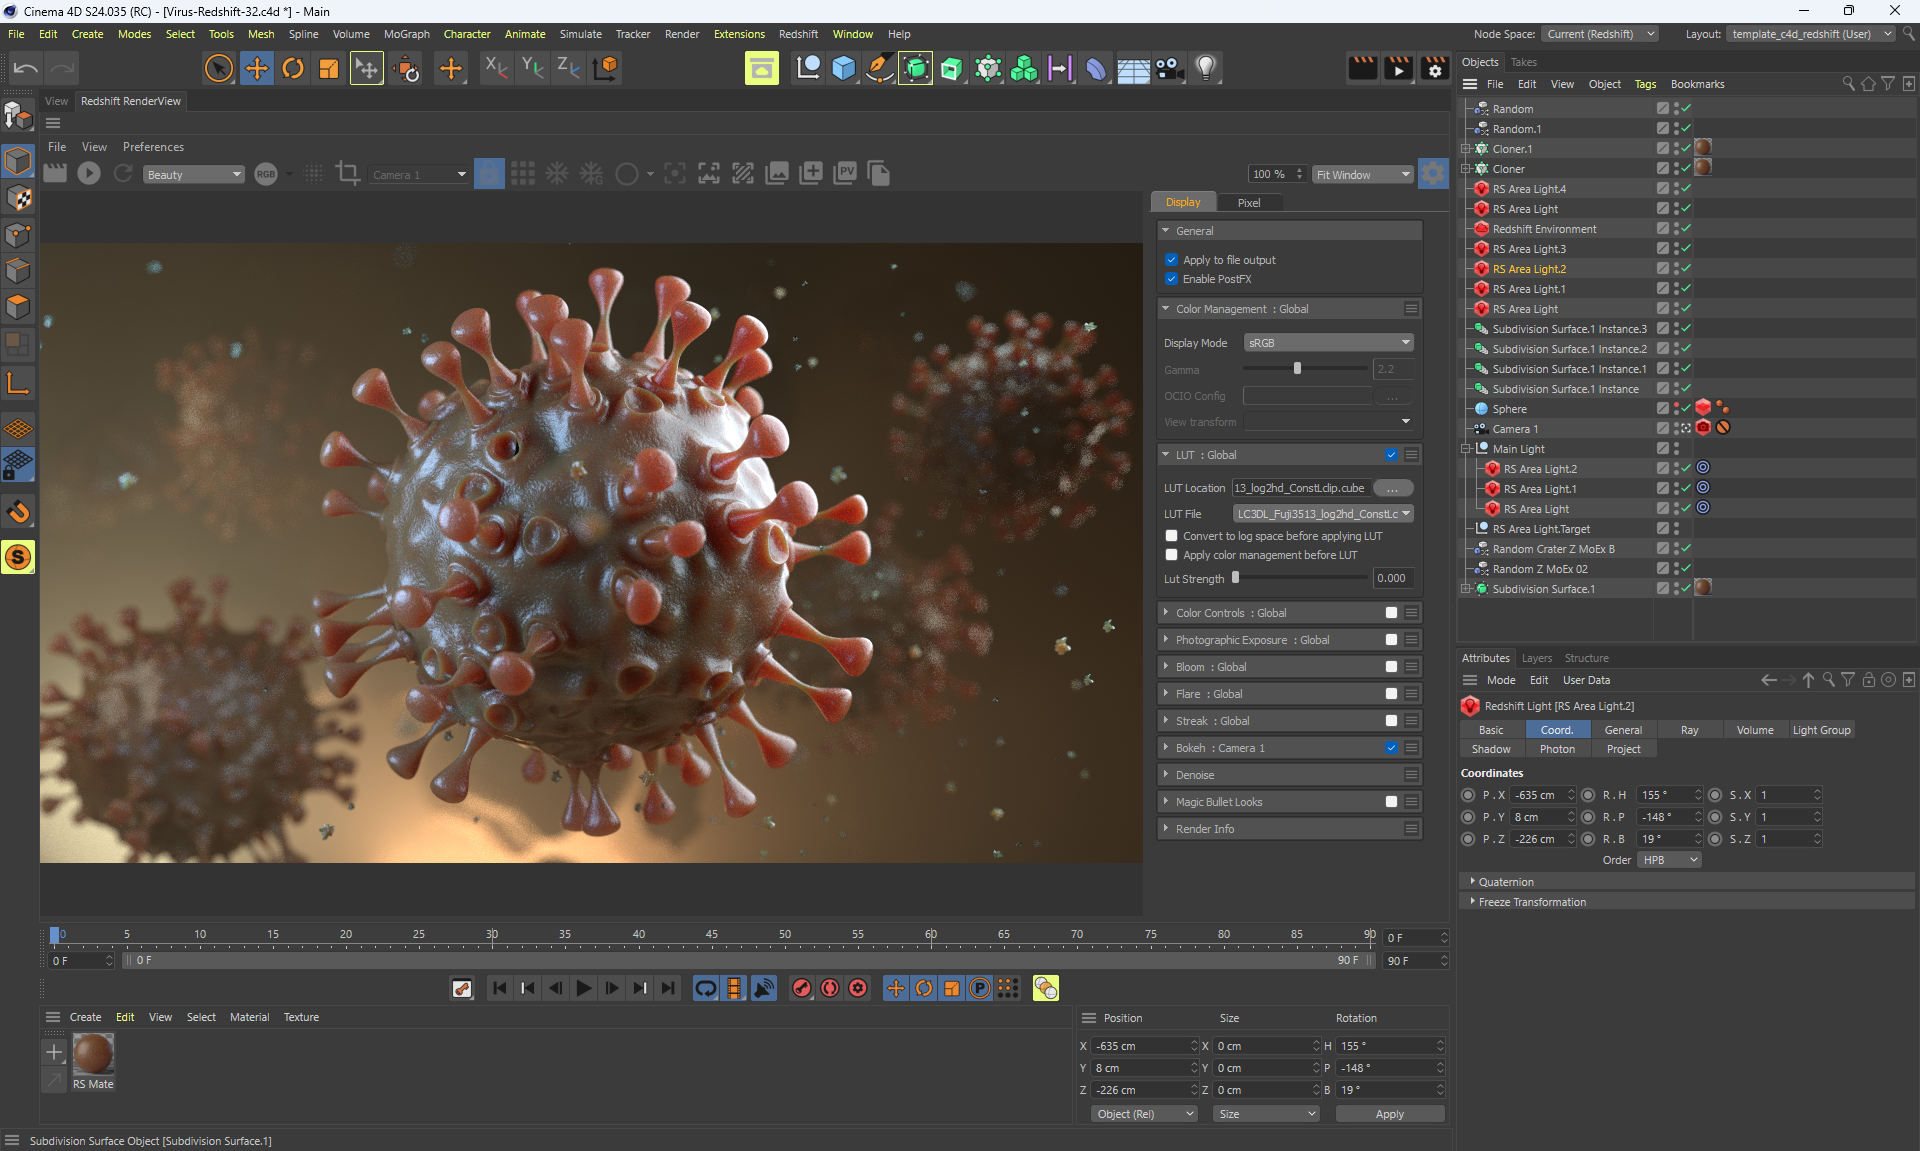
Task: Click the Scale tool icon
Action: (x=328, y=68)
